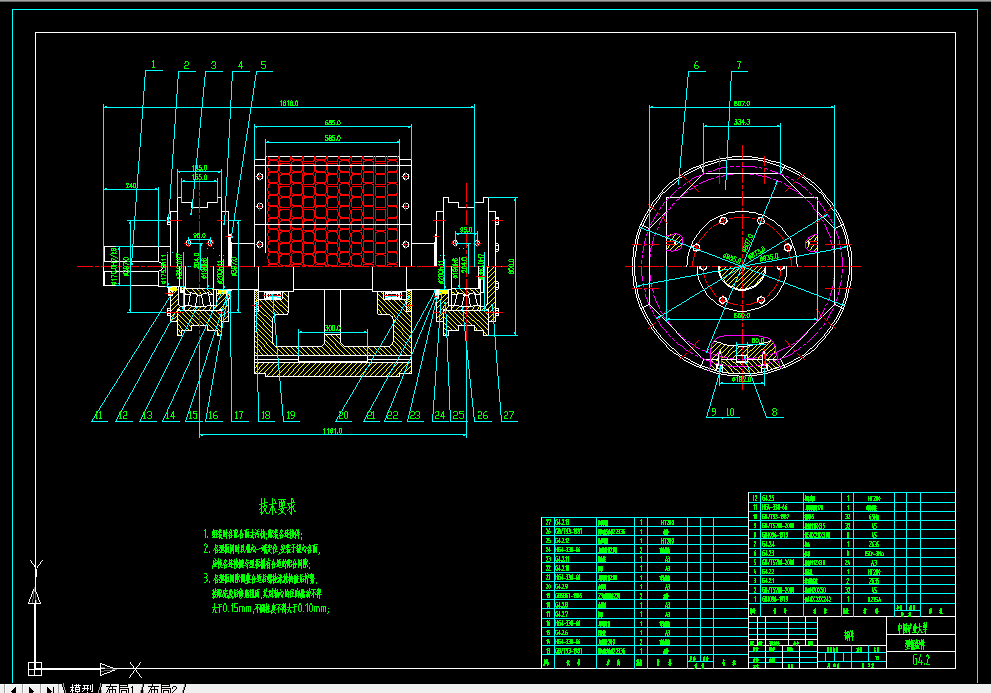Pick part balloon number 19
The width and height of the screenshot is (991, 693).
[291, 415]
